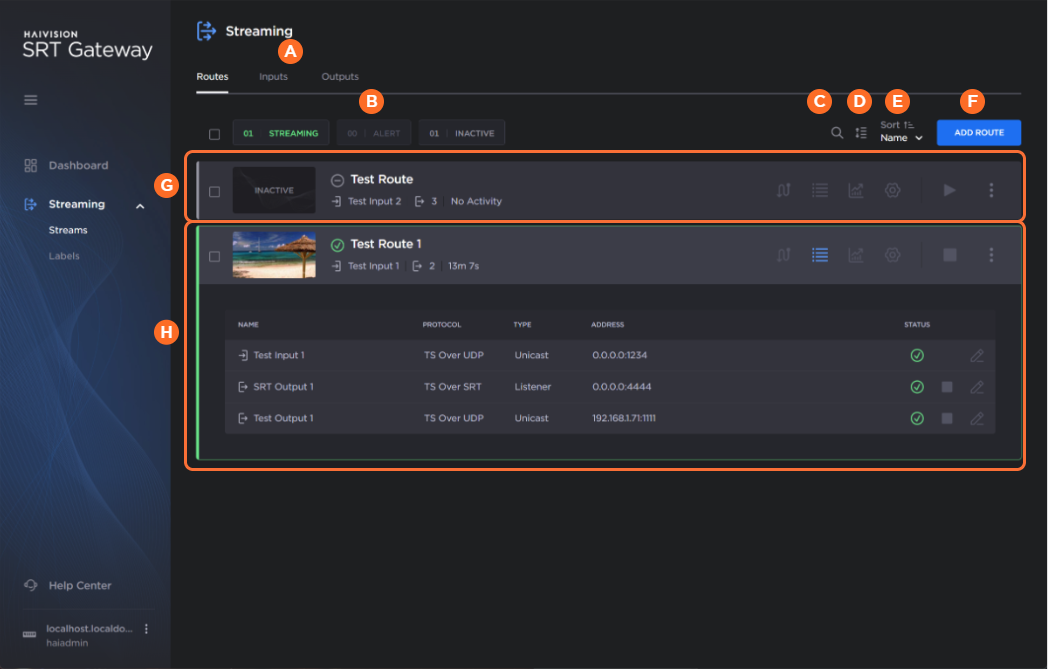Stop Test Route 1 with stop button
The width and height of the screenshot is (1048, 670).
(x=949, y=255)
